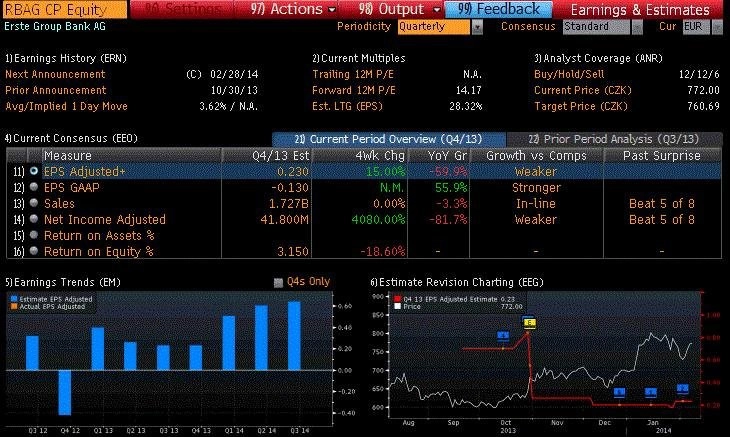730x437 pixels.
Task: Click the Prior Announcement date 10/30/13
Action: click(234, 90)
